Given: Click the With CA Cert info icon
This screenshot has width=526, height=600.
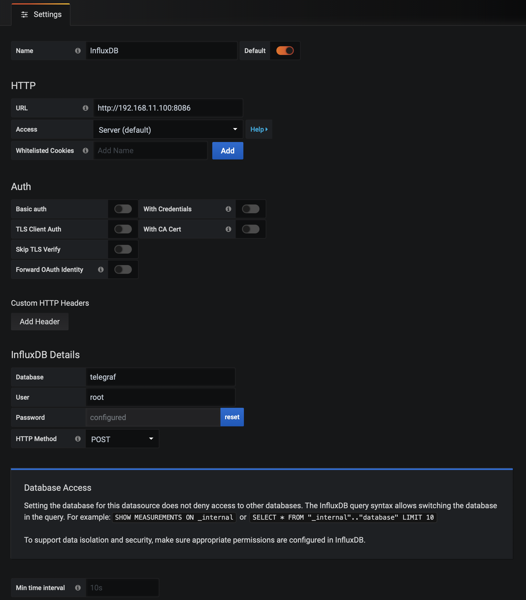Looking at the screenshot, I should click(x=228, y=229).
